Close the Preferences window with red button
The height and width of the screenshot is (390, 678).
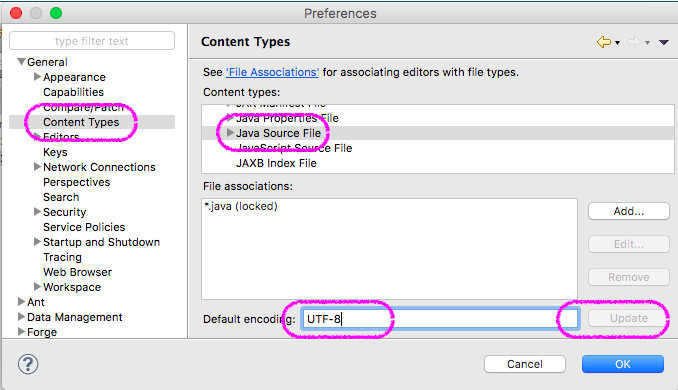click(x=16, y=13)
